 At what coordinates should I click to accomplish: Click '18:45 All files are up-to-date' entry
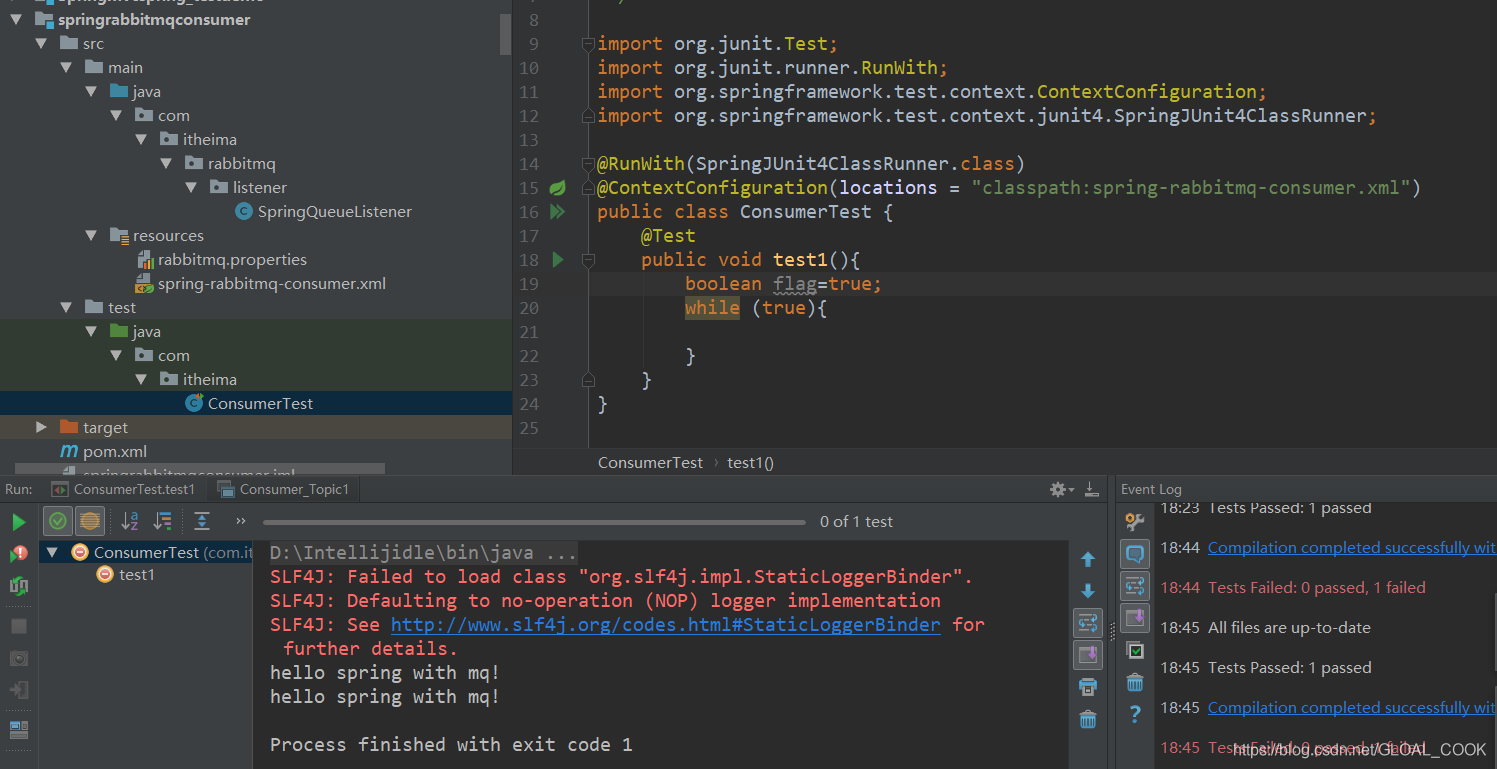tap(1265, 628)
